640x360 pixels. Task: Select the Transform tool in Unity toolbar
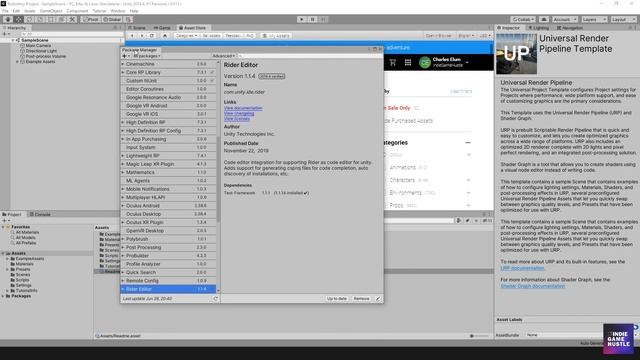[61, 20]
